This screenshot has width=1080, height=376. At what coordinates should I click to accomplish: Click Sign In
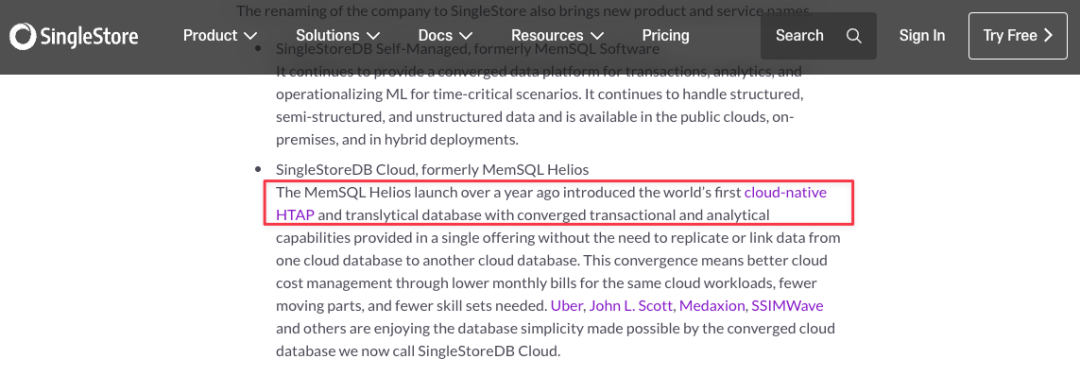(922, 35)
